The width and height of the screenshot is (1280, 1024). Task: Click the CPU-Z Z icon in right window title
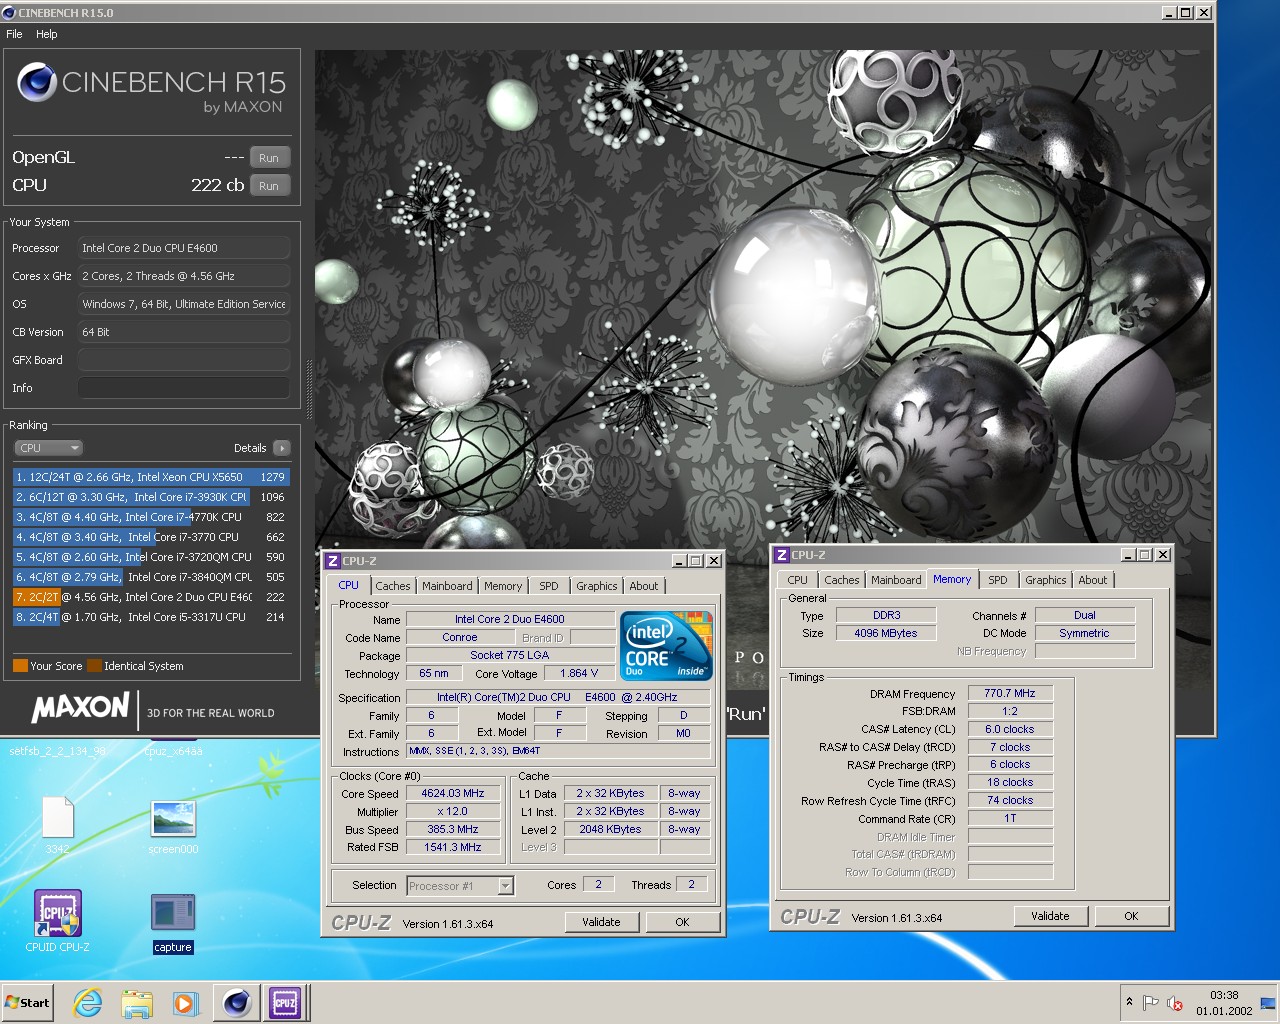point(782,555)
